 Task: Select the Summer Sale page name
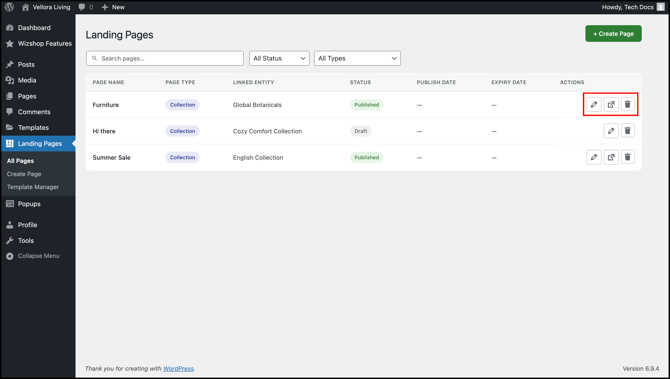[x=112, y=157]
